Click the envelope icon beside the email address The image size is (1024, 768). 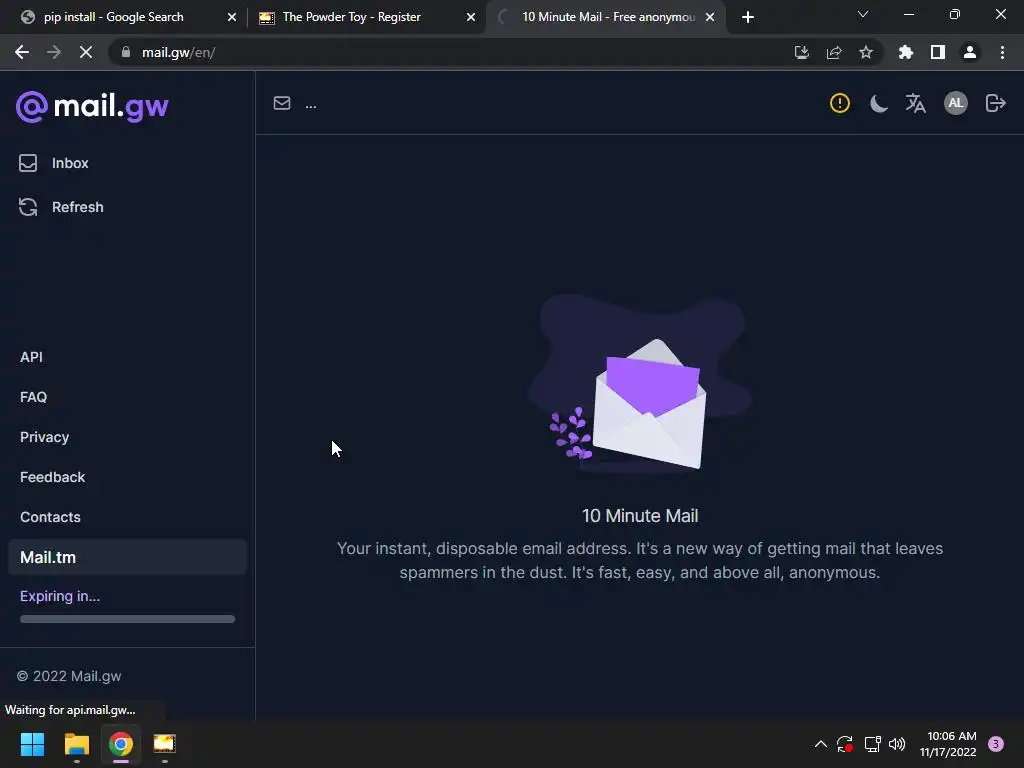click(x=281, y=103)
